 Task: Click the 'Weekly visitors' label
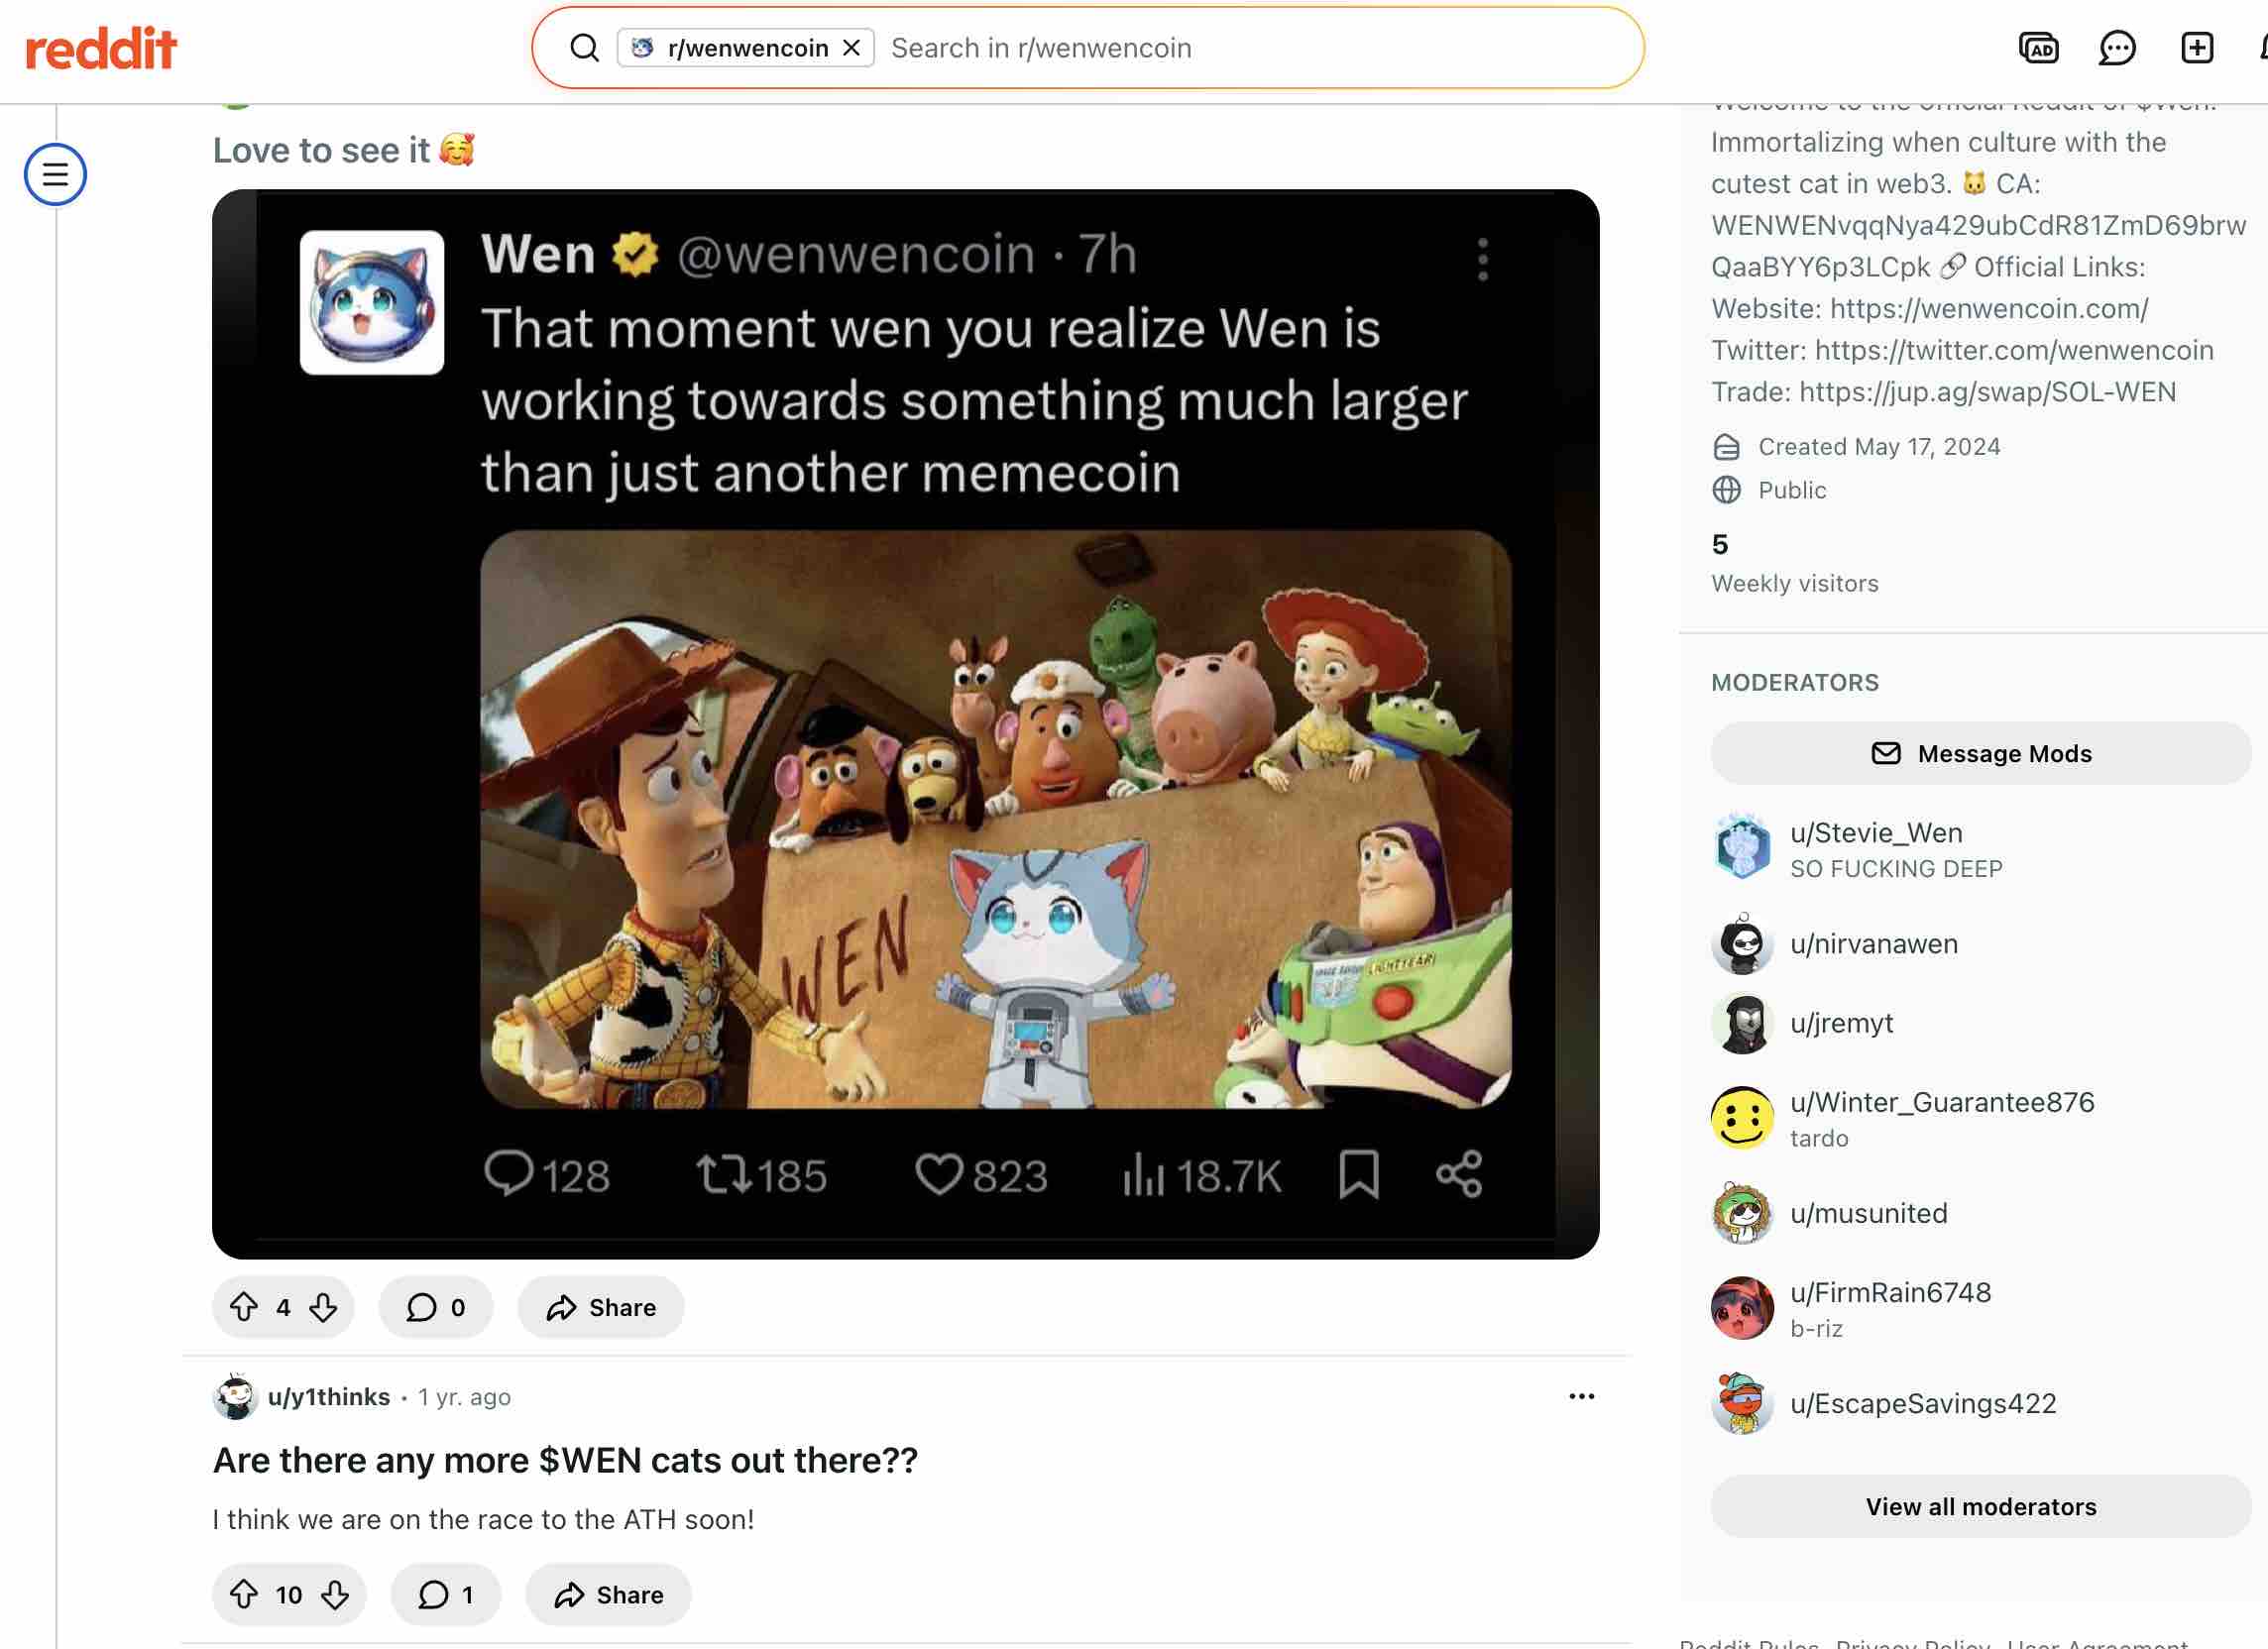pos(1794,583)
